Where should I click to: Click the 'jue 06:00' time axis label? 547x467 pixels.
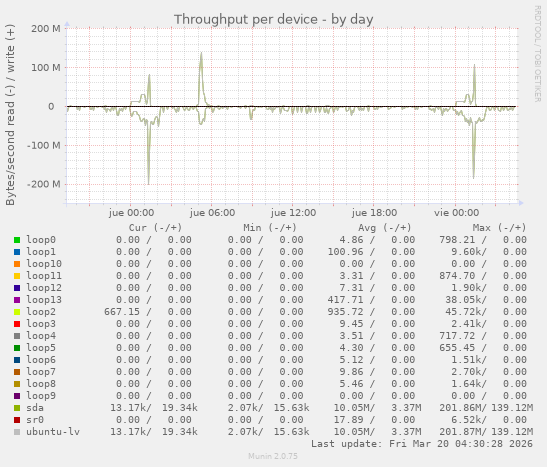click(212, 213)
